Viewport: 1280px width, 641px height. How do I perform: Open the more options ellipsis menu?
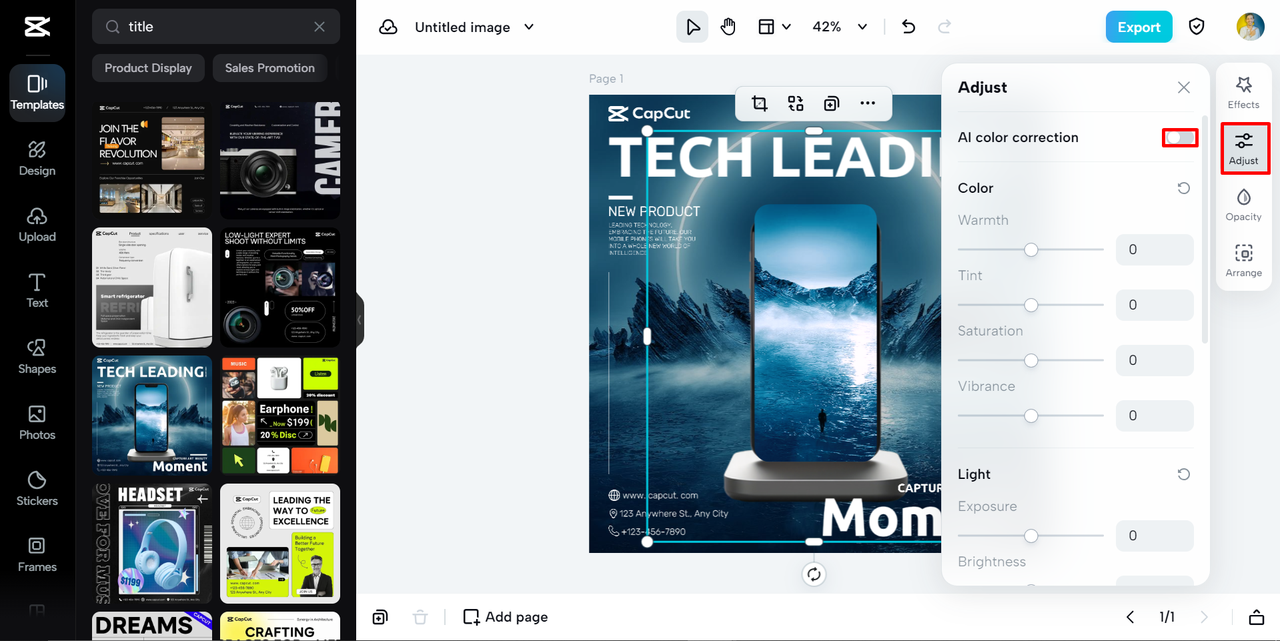click(867, 103)
